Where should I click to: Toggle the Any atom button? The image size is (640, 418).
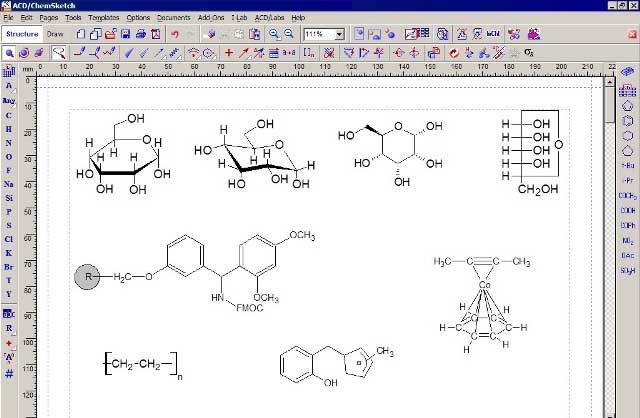(x=8, y=101)
